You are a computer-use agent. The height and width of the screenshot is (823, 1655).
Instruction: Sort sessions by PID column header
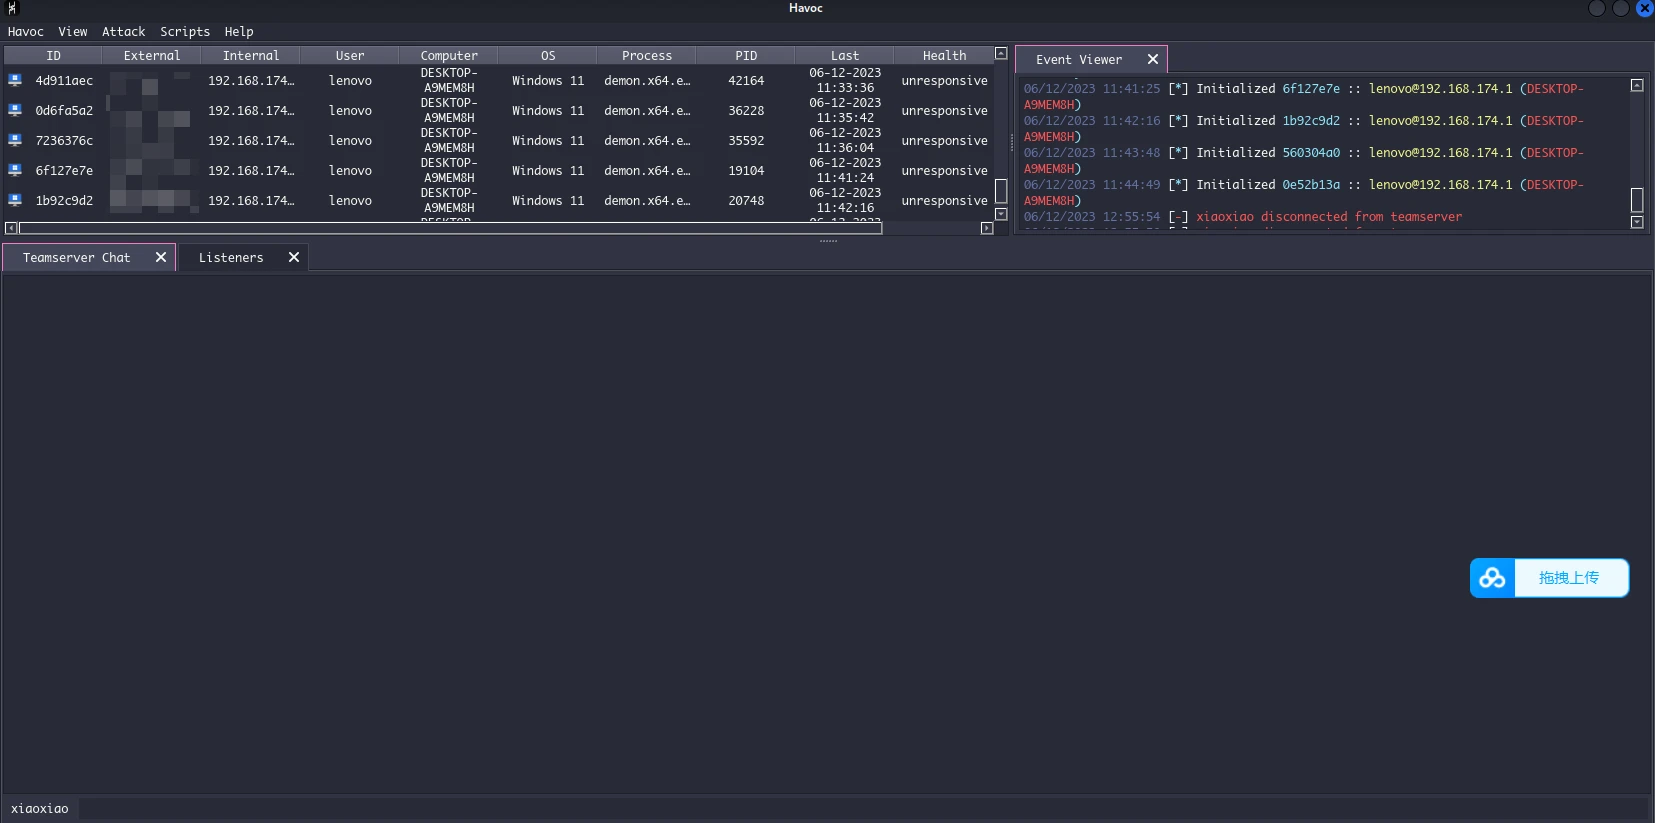coord(746,56)
